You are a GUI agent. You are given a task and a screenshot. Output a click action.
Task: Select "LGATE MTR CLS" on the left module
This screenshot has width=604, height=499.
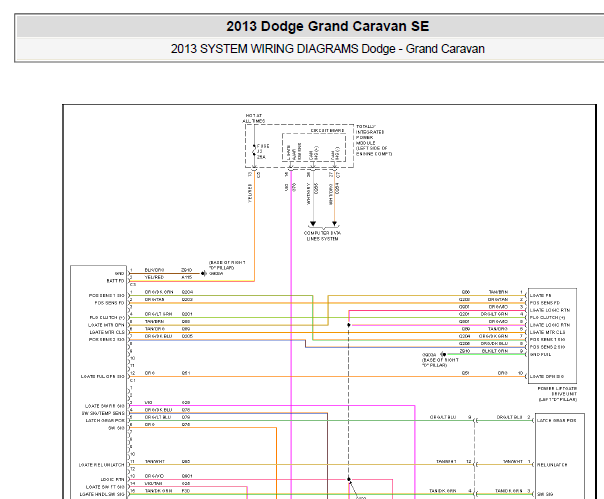point(107,332)
